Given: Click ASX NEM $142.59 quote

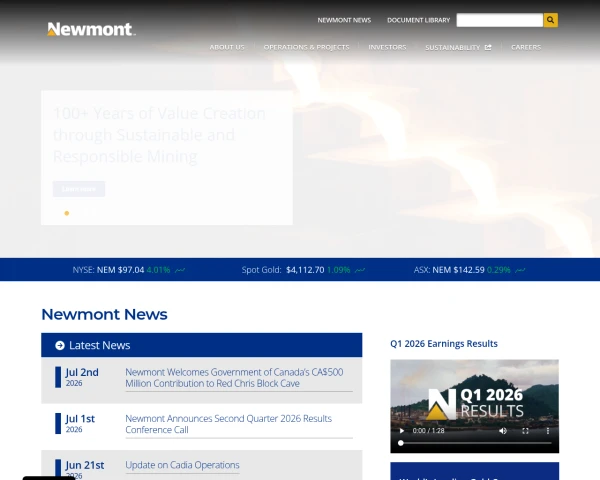Looking at the screenshot, I should tap(458, 270).
